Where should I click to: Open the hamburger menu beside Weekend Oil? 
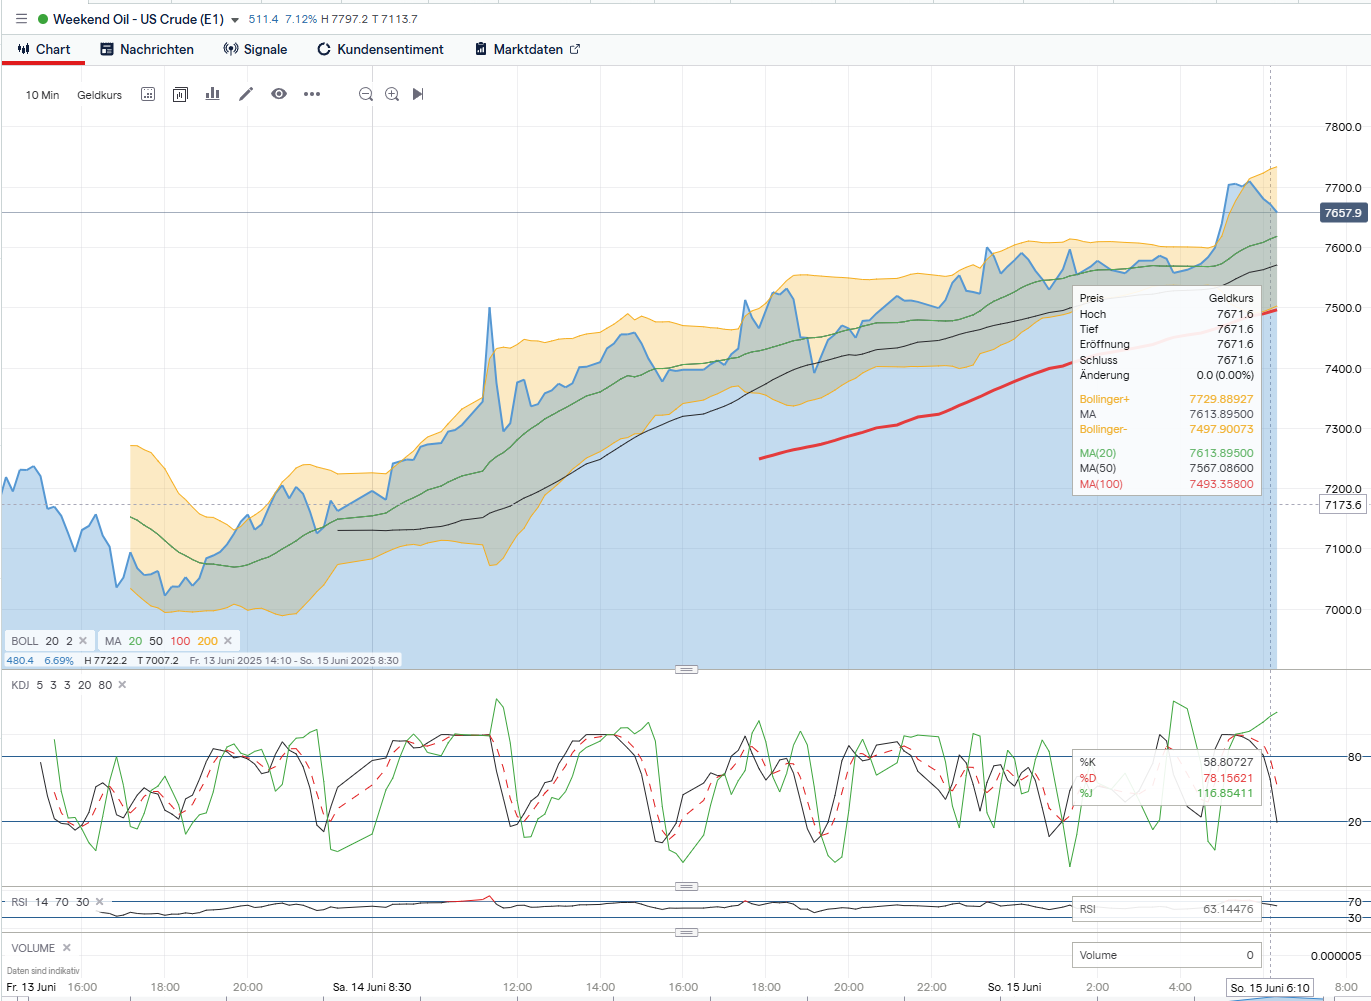click(x=21, y=19)
